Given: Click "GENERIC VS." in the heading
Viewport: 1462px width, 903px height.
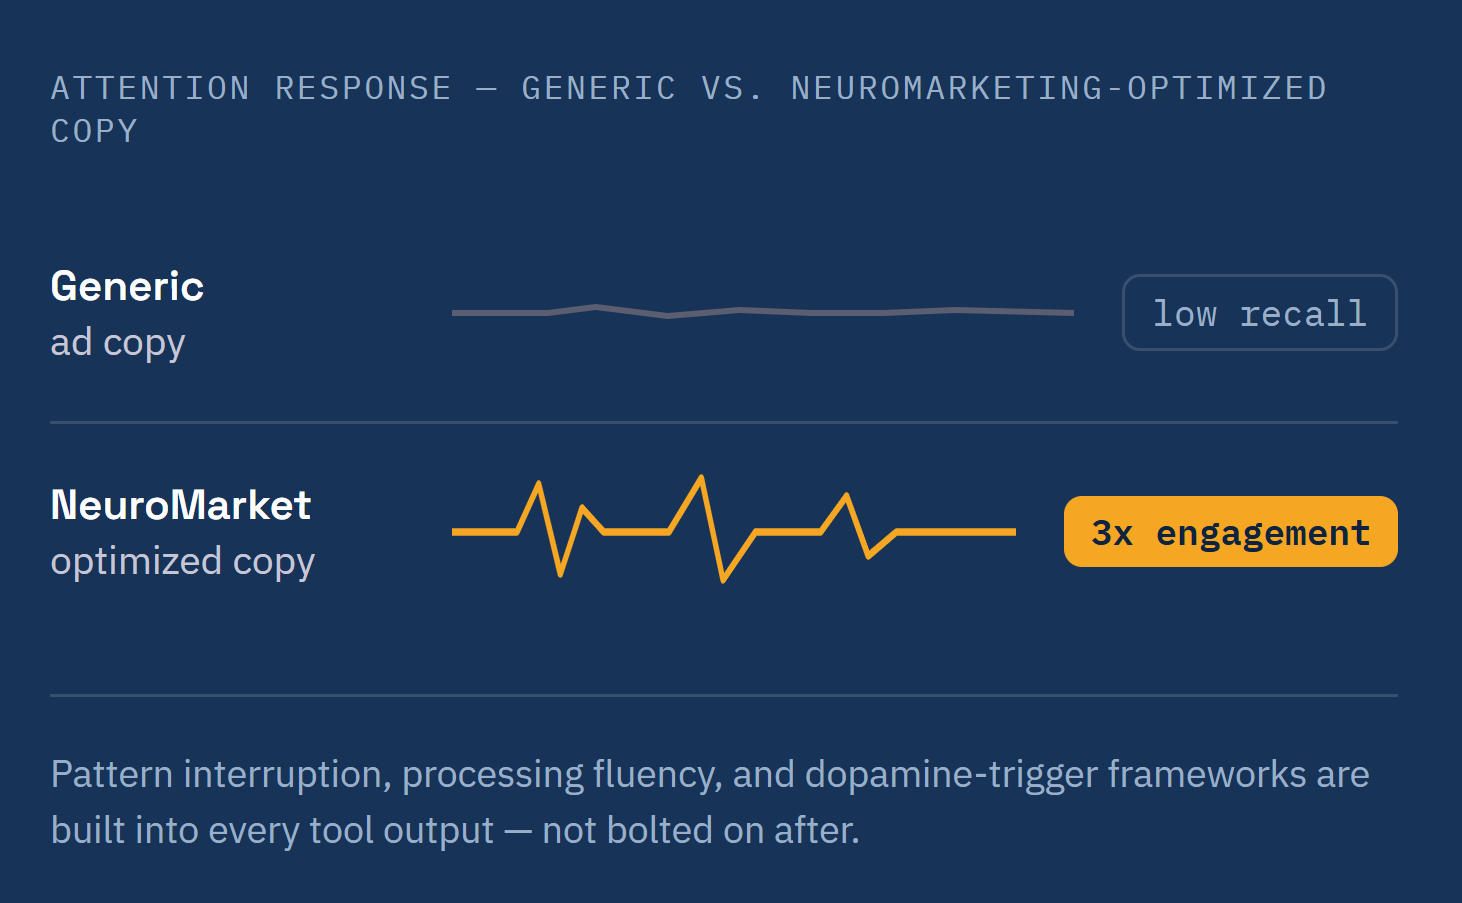Looking at the screenshot, I should coord(642,88).
